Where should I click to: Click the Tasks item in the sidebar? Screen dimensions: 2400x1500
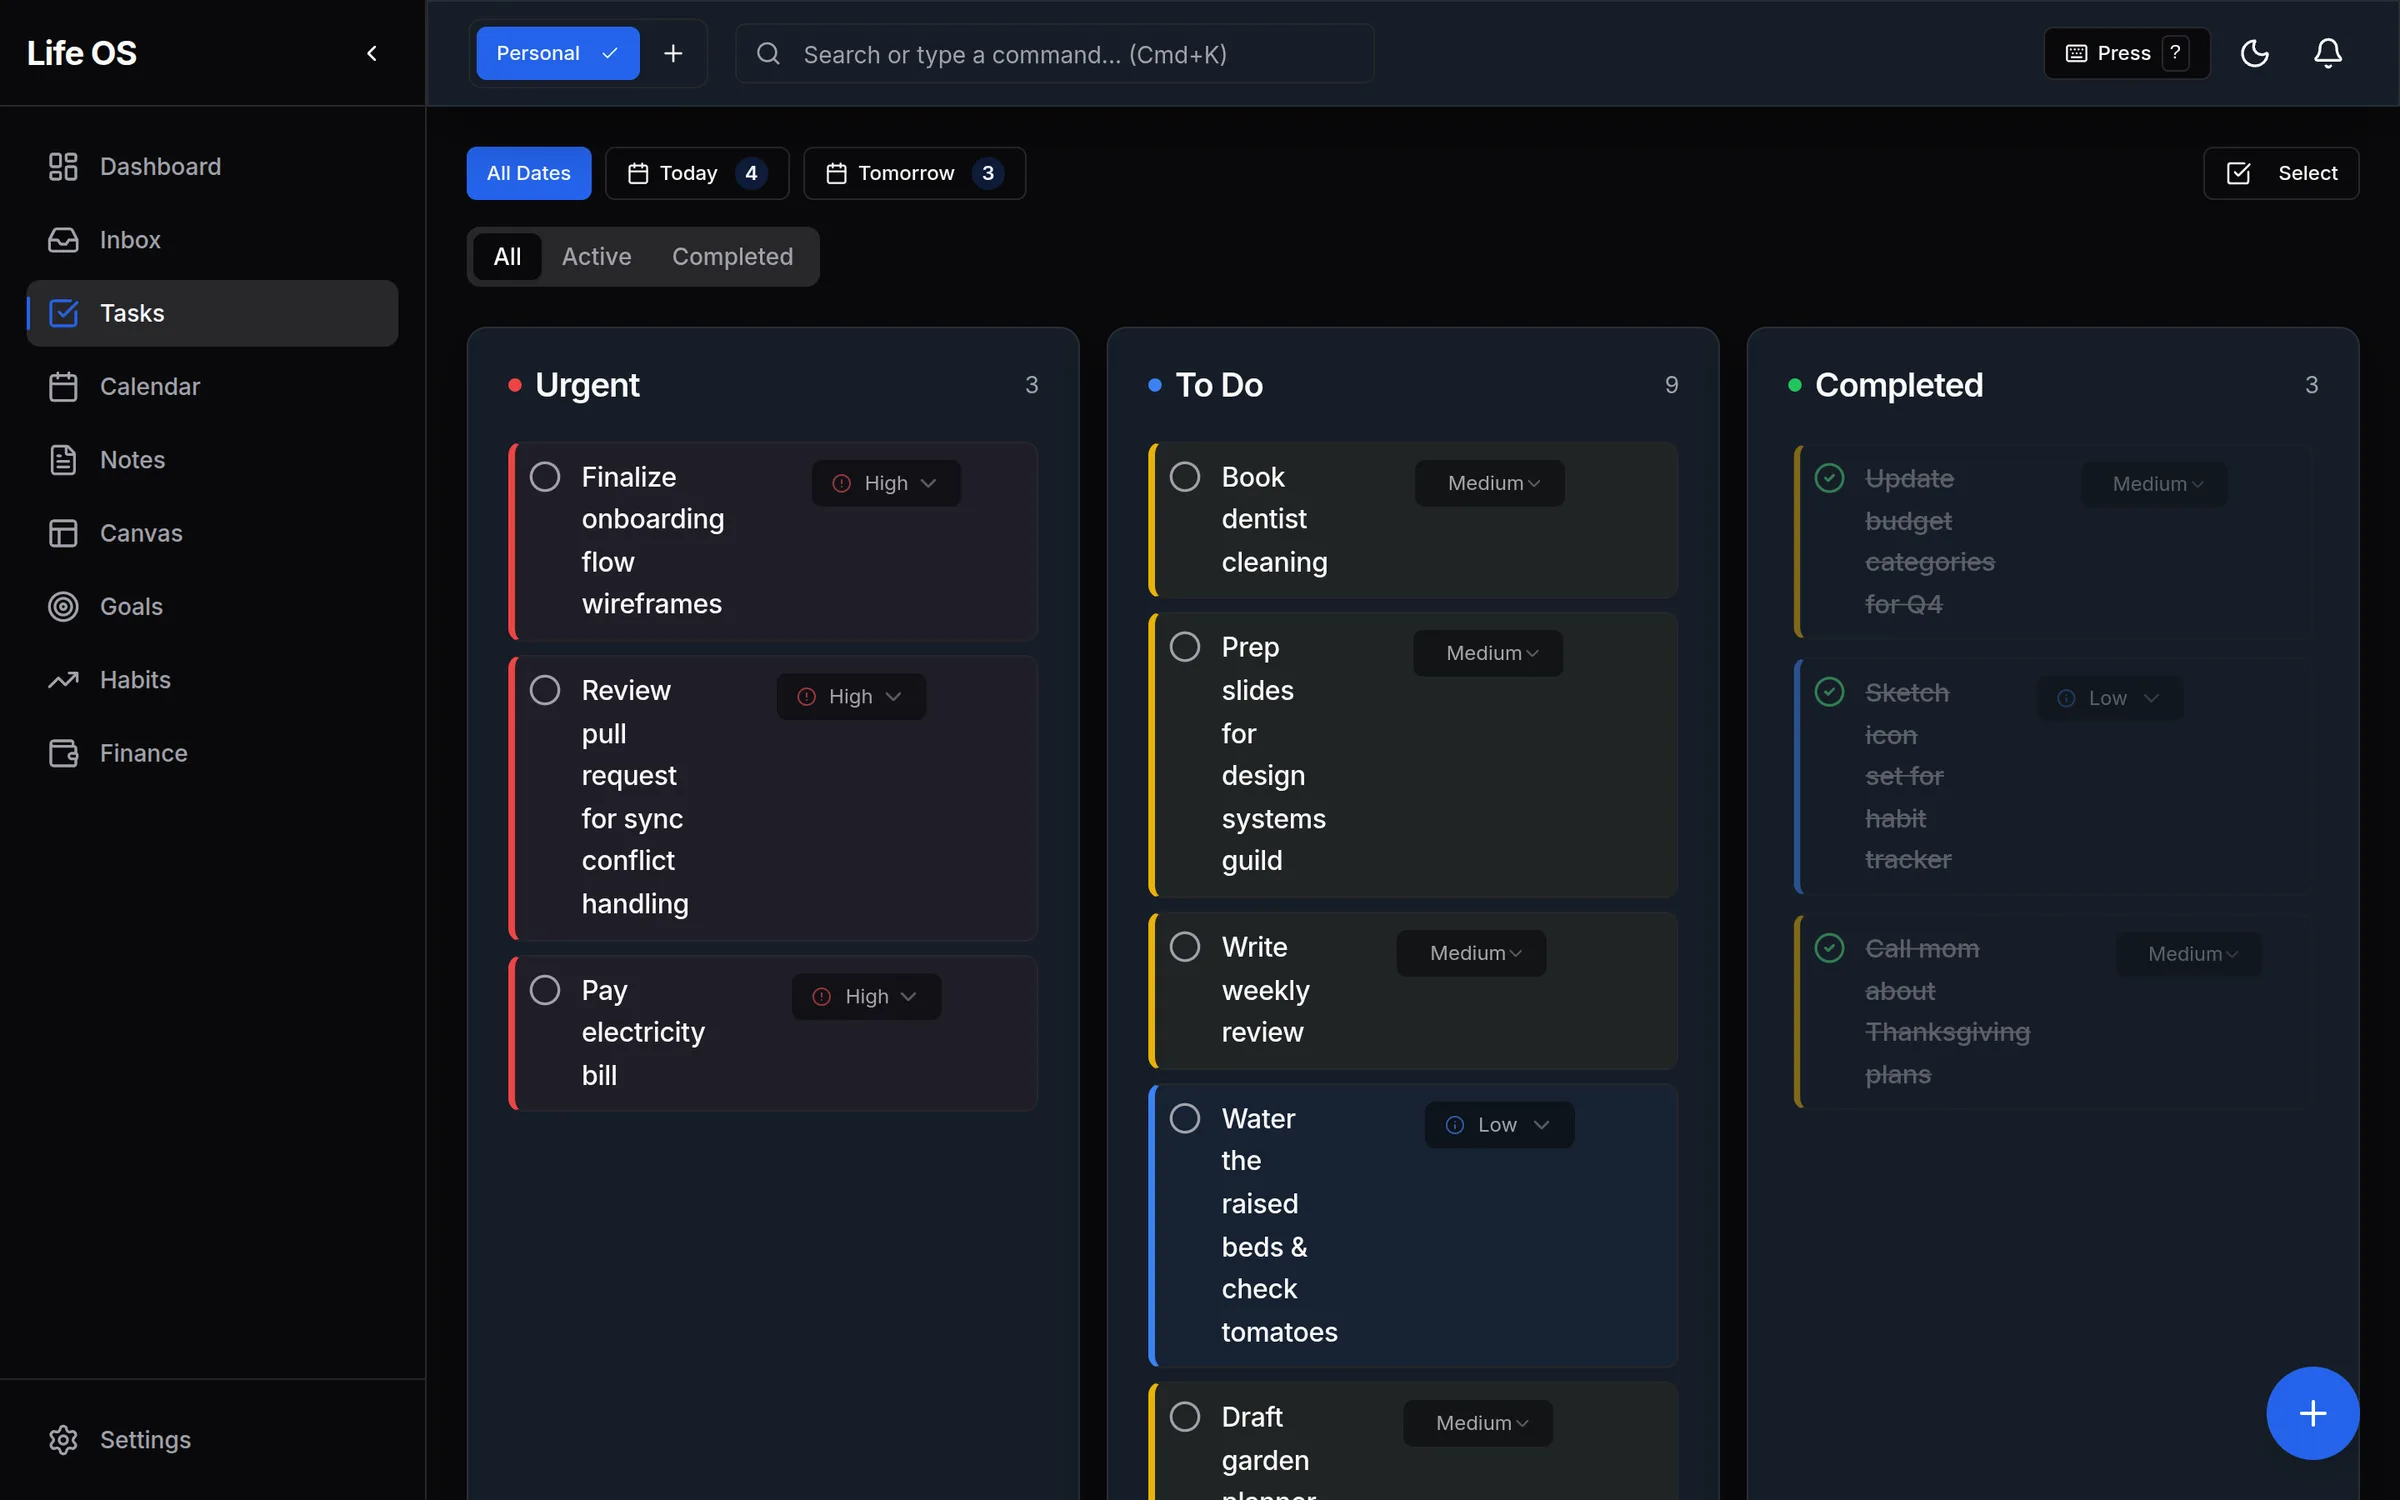point(212,313)
